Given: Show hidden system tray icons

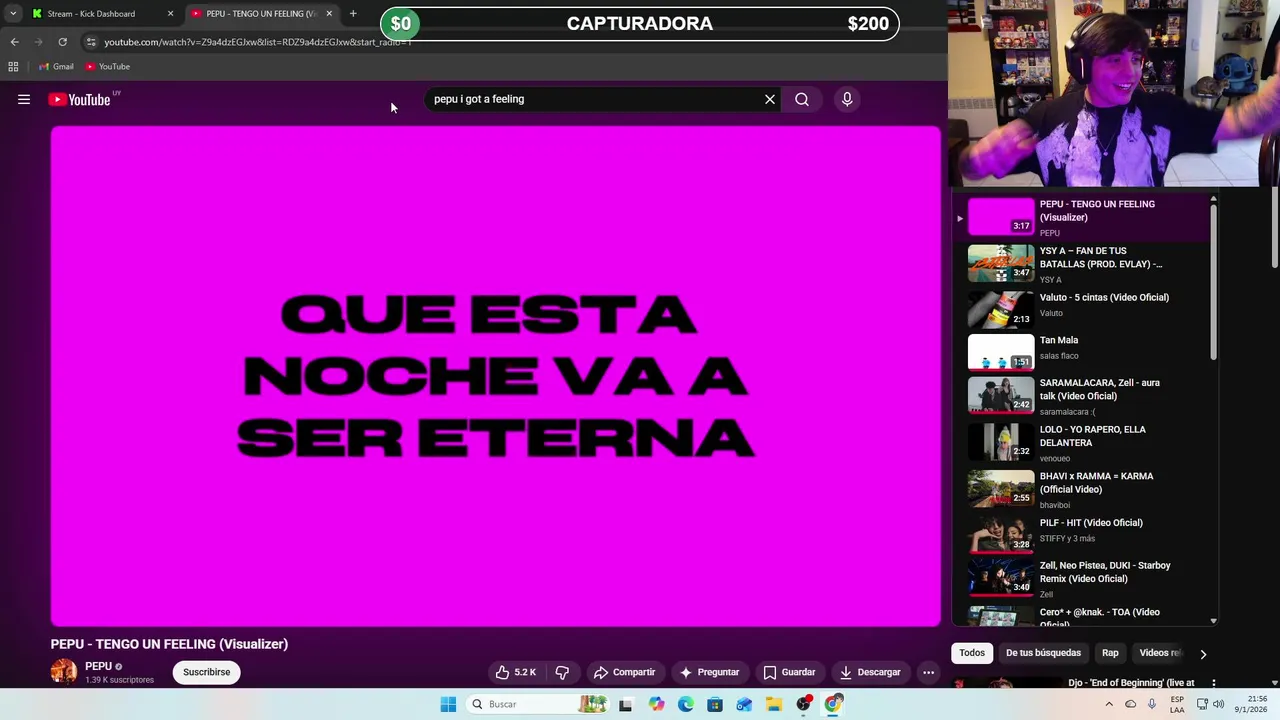Looking at the screenshot, I should click(1108, 704).
